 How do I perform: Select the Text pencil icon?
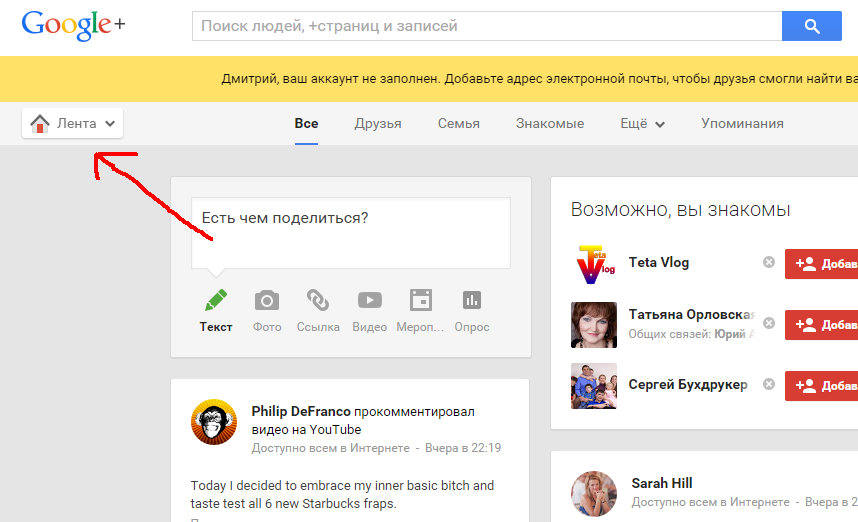(x=216, y=301)
